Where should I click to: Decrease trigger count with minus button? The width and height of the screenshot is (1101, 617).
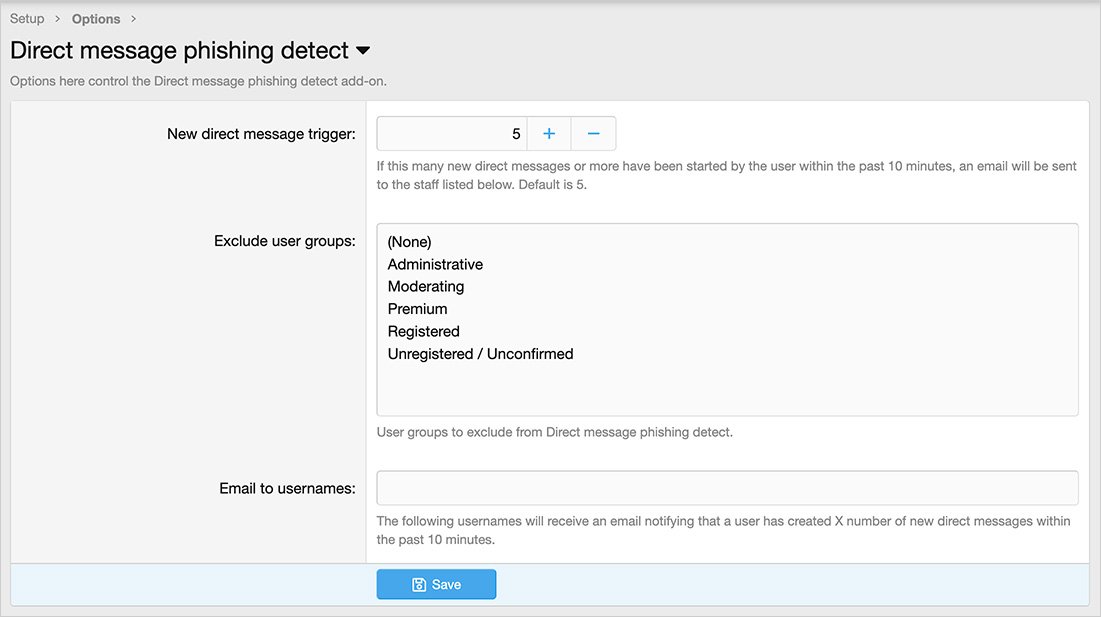pyautogui.click(x=593, y=134)
